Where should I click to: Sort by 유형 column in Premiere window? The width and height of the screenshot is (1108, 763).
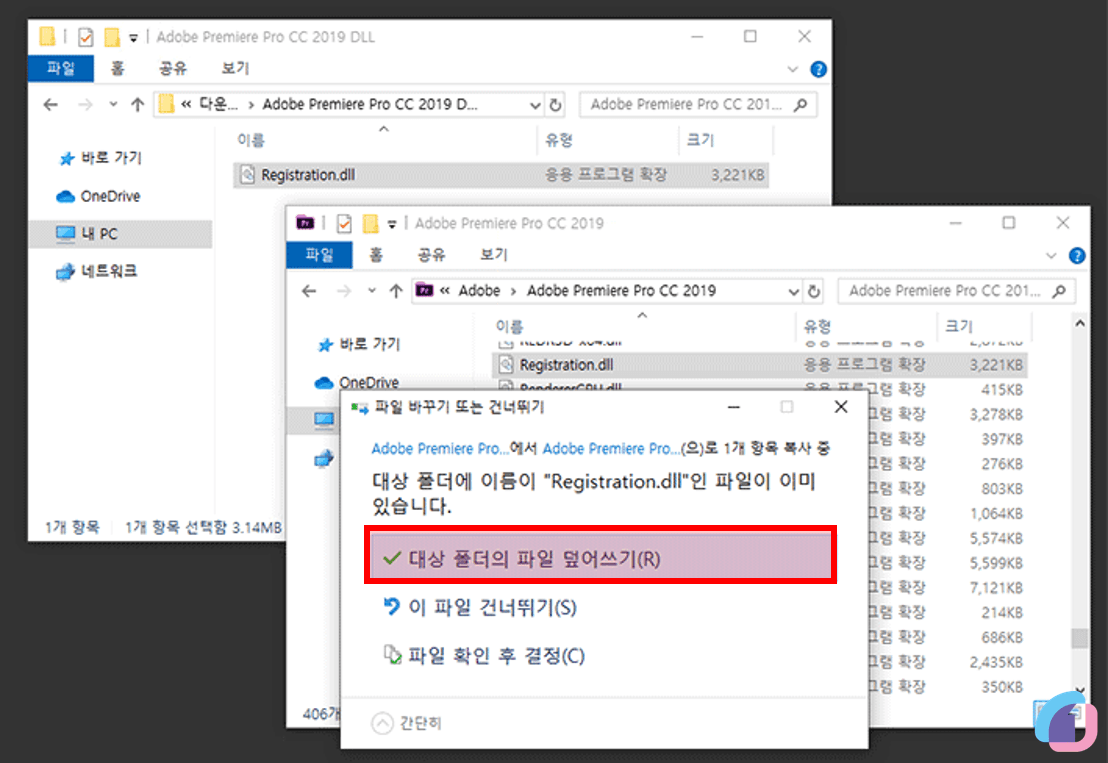coord(817,326)
